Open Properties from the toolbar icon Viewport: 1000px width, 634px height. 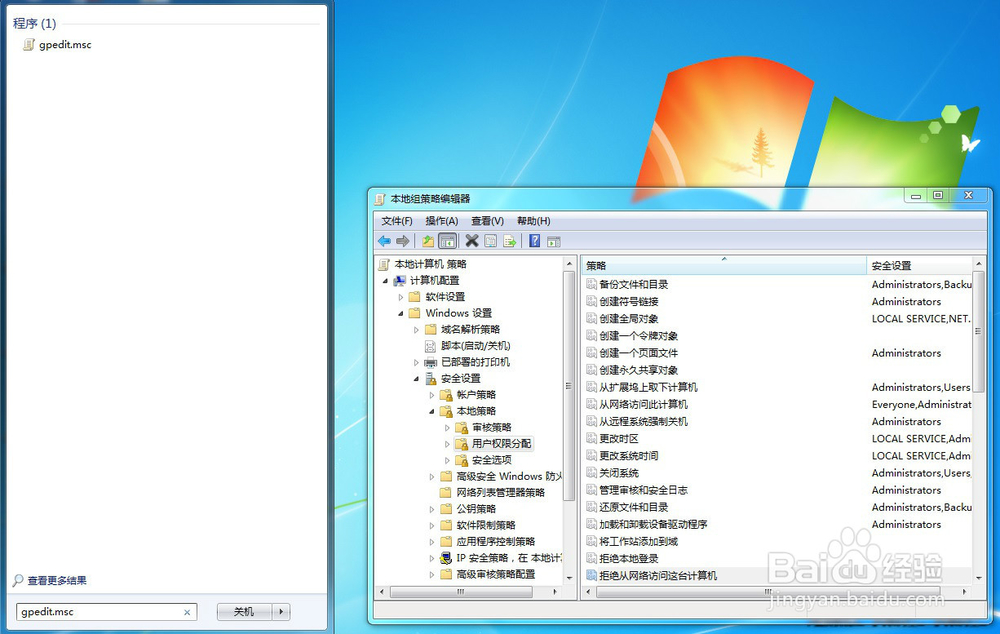tap(490, 241)
